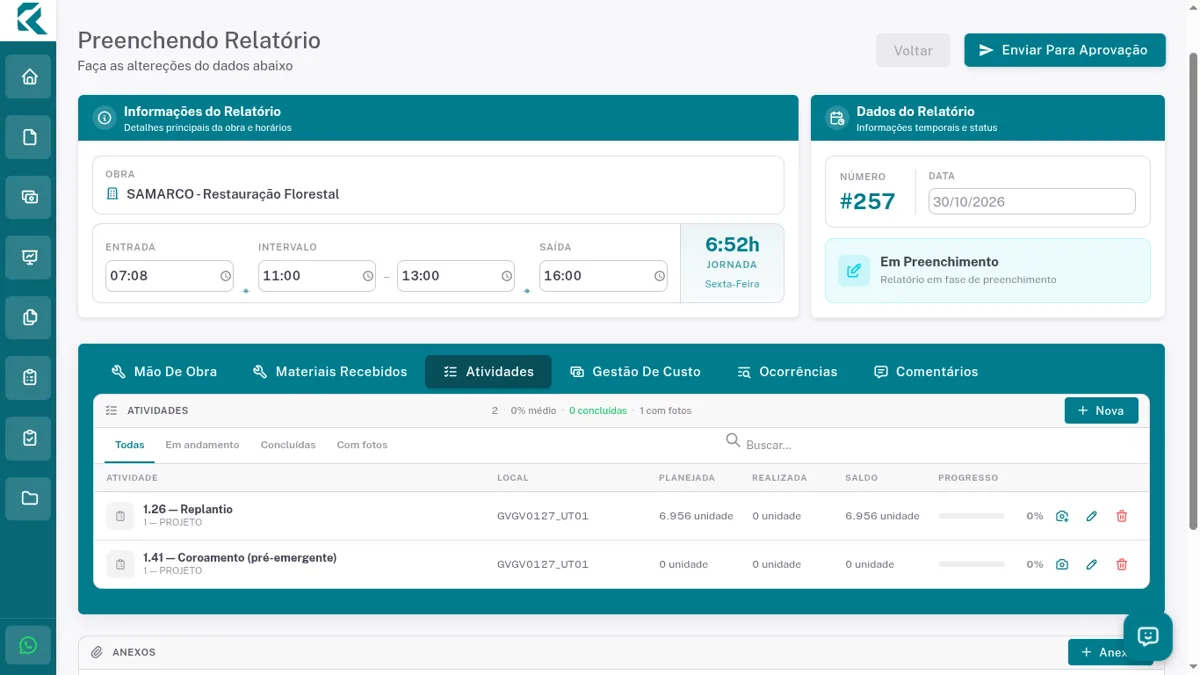Screen dimensions: 1200x675
Task: Open the chat support widget
Action: (x=1148, y=635)
